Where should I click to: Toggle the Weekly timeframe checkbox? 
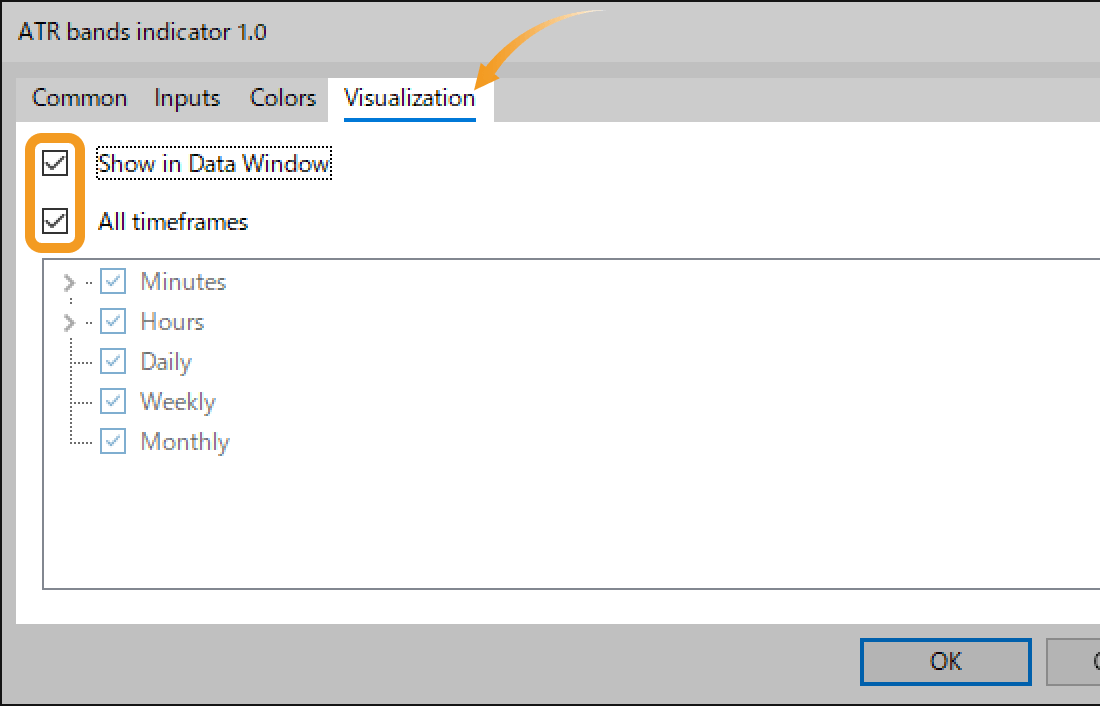113,401
